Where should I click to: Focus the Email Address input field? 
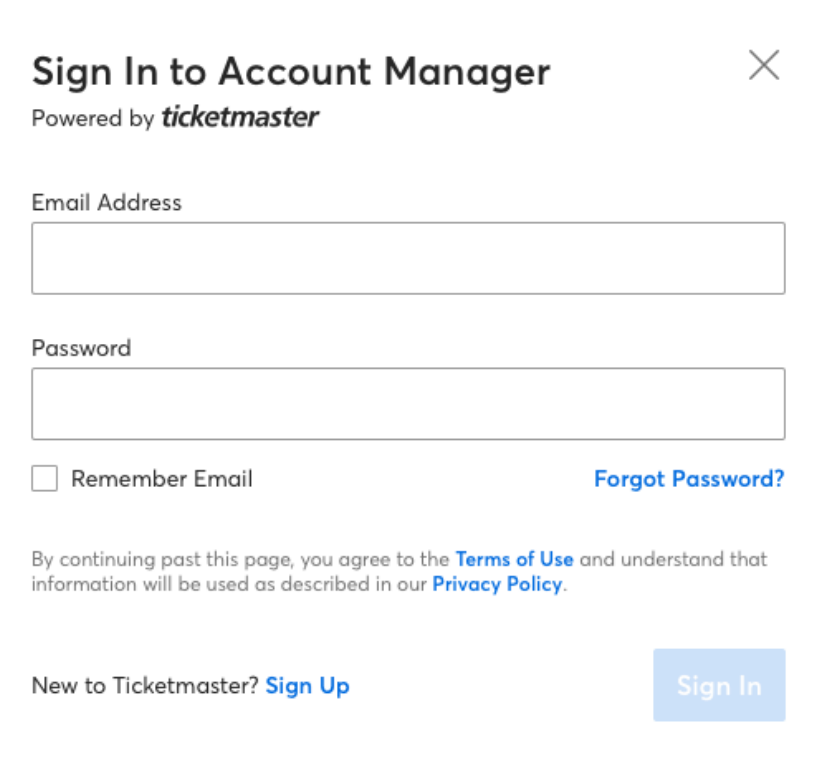408,258
